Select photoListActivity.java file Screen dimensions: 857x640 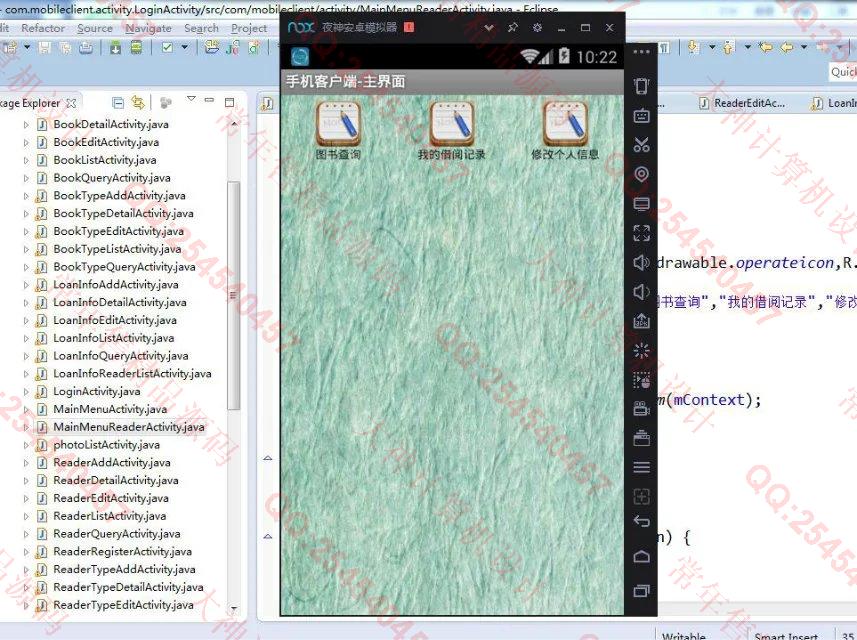107,445
